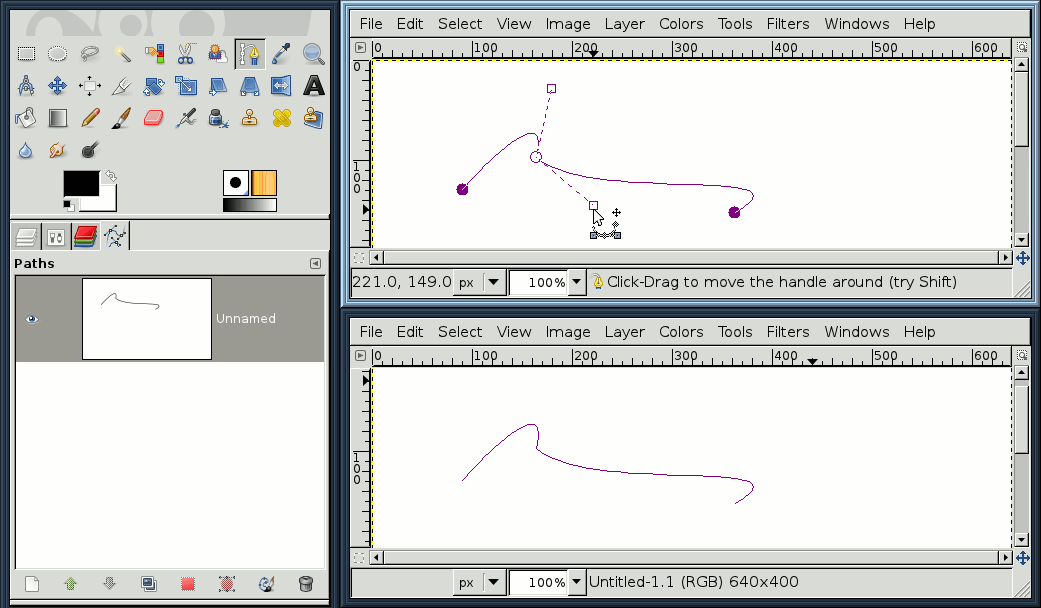The image size is (1041, 608).
Task: Choose the Foreground Select tool
Action: (x=217, y=54)
